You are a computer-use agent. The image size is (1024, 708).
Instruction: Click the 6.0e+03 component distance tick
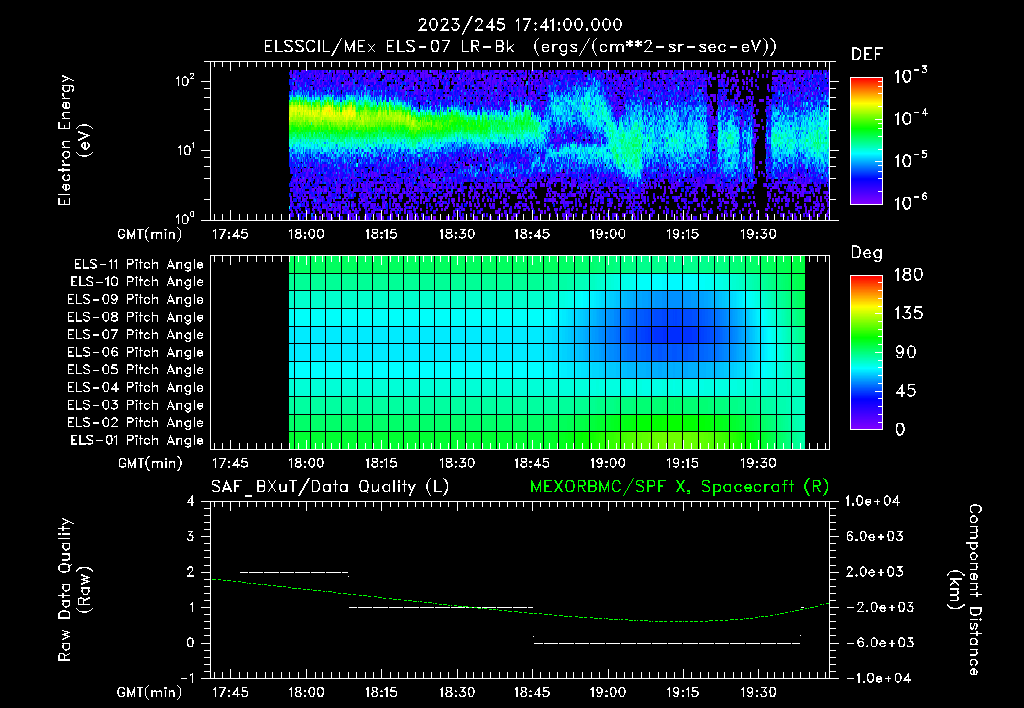pyautogui.click(x=874, y=536)
